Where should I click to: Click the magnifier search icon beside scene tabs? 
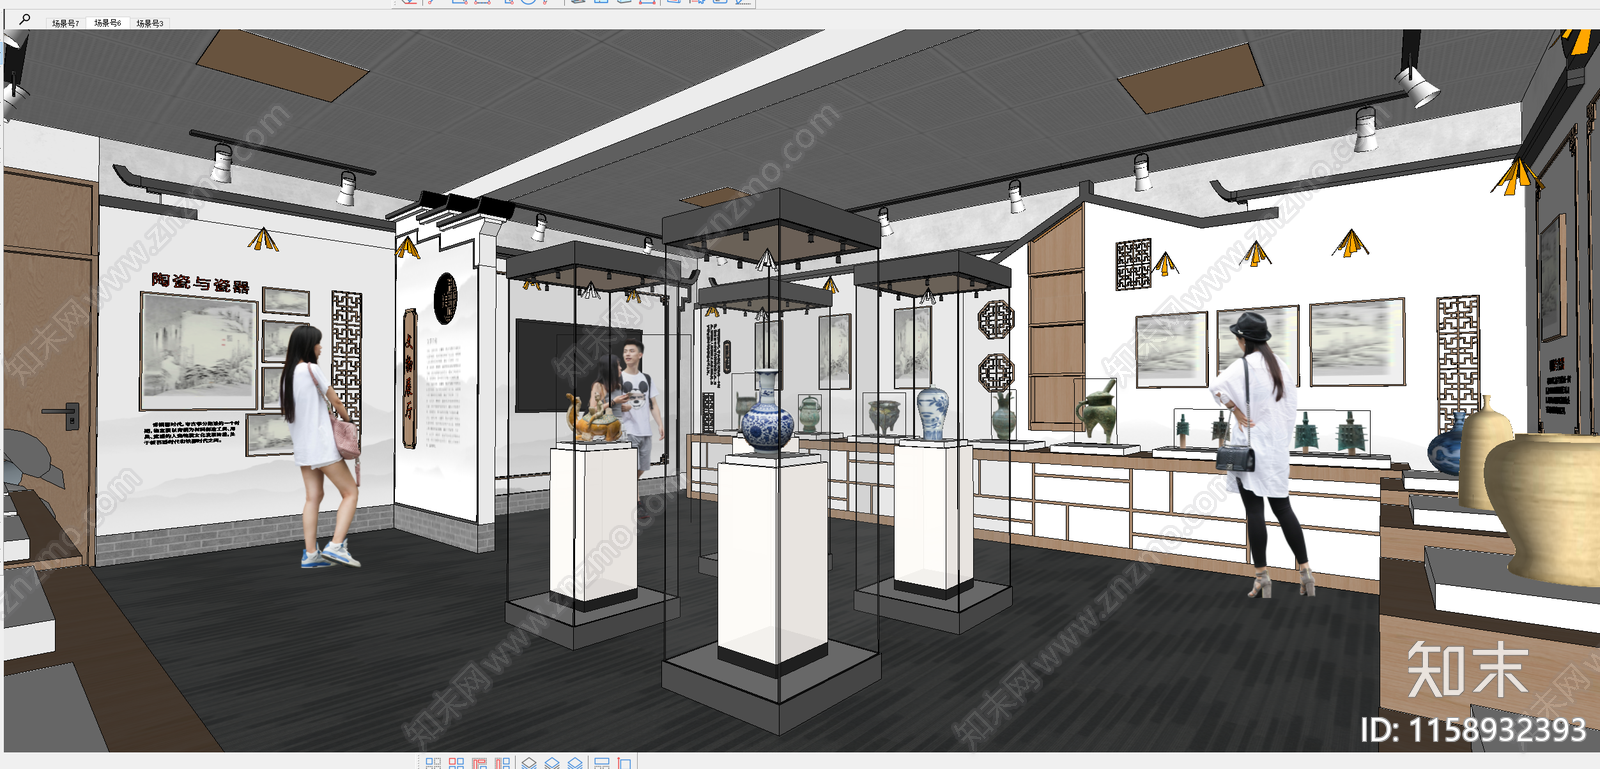25,19
